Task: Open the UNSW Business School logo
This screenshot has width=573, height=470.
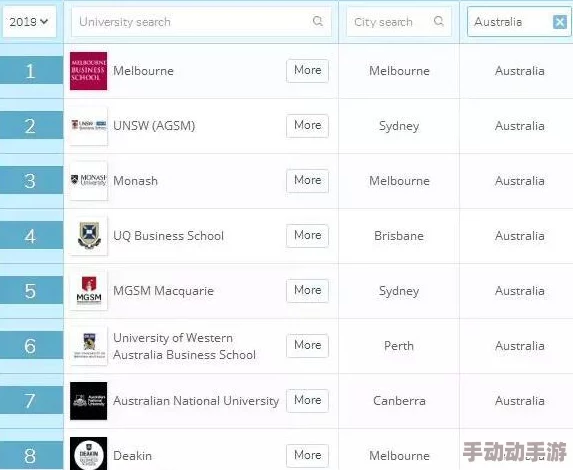Action: click(x=88, y=126)
